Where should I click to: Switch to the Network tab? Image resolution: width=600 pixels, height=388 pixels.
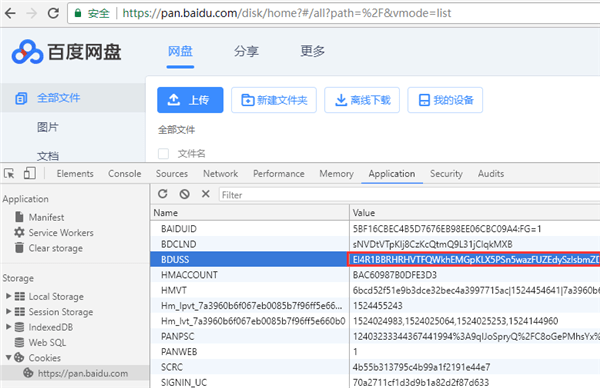click(220, 174)
